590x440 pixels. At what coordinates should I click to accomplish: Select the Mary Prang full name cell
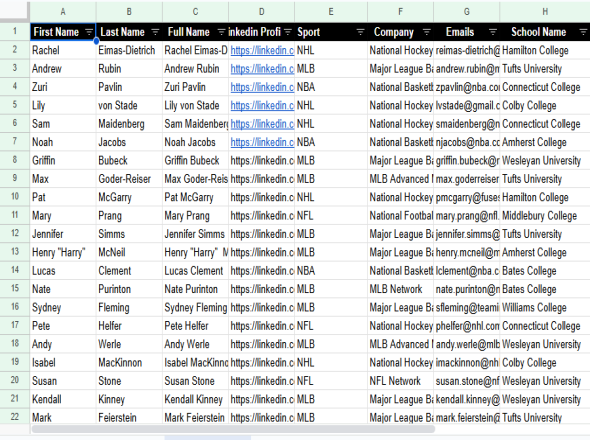click(195, 216)
